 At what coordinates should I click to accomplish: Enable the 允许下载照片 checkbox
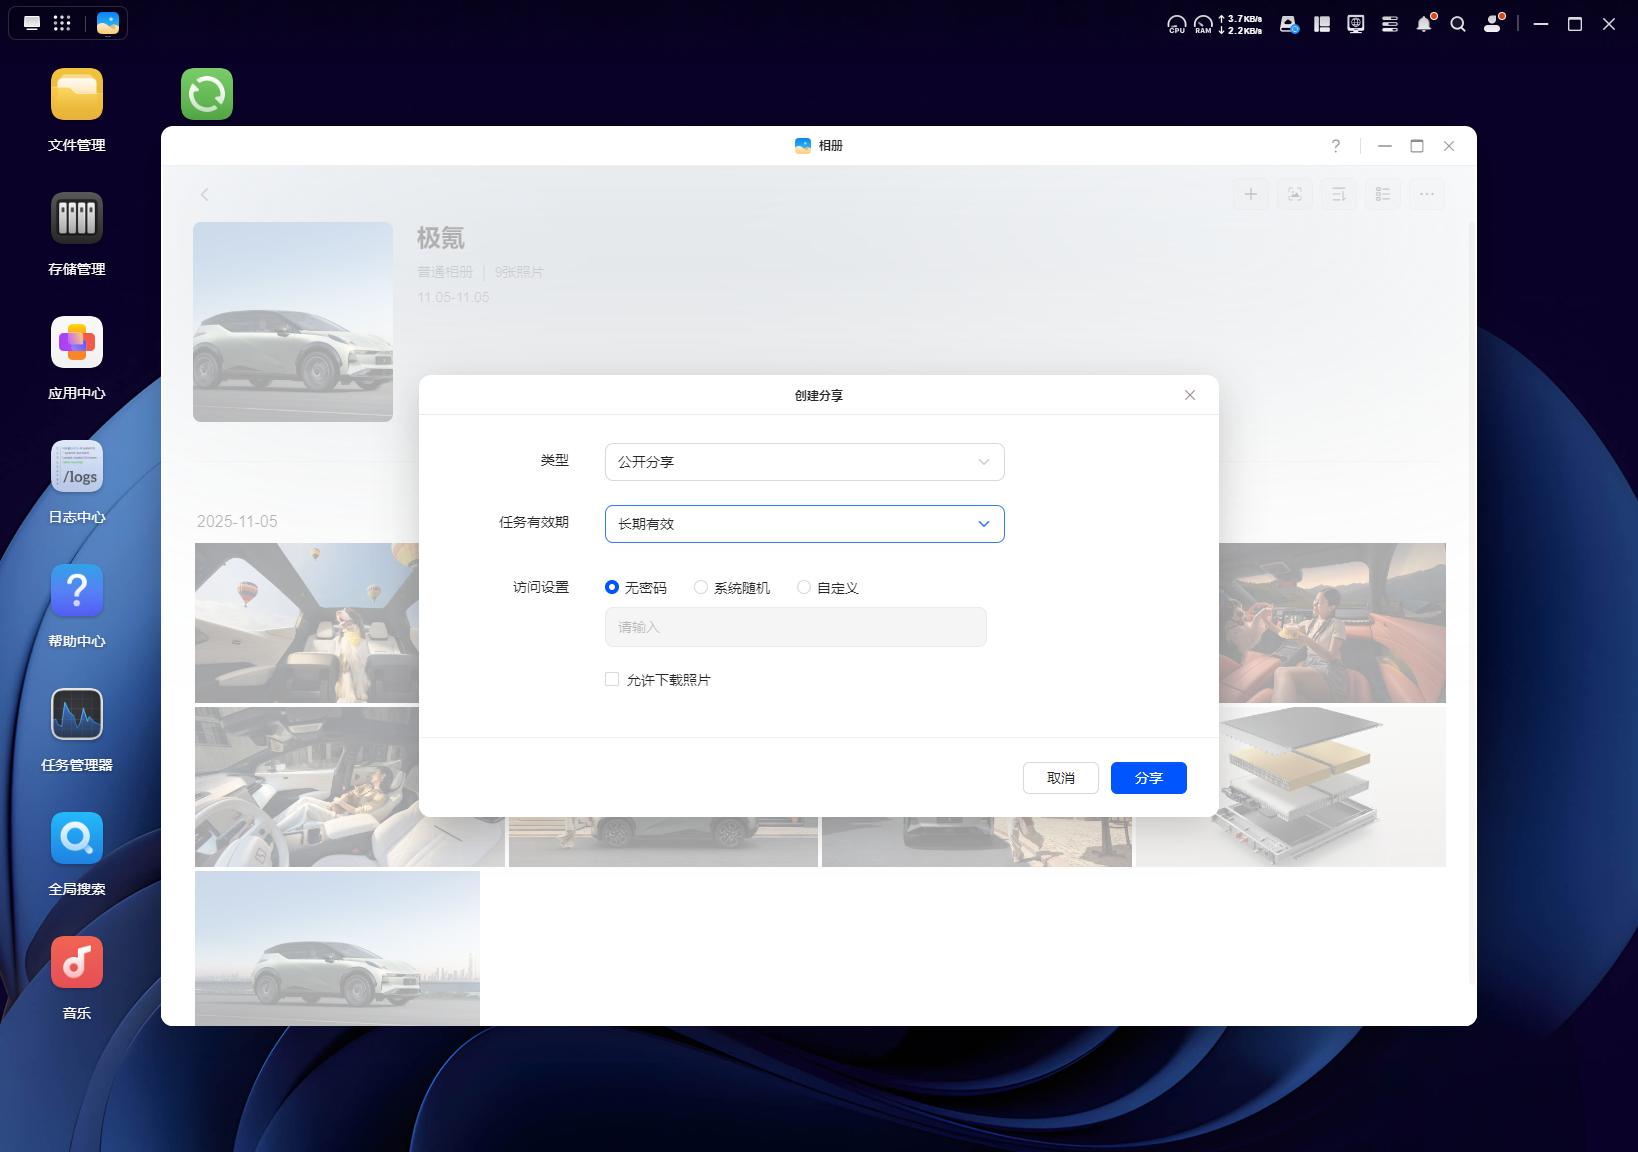point(612,680)
